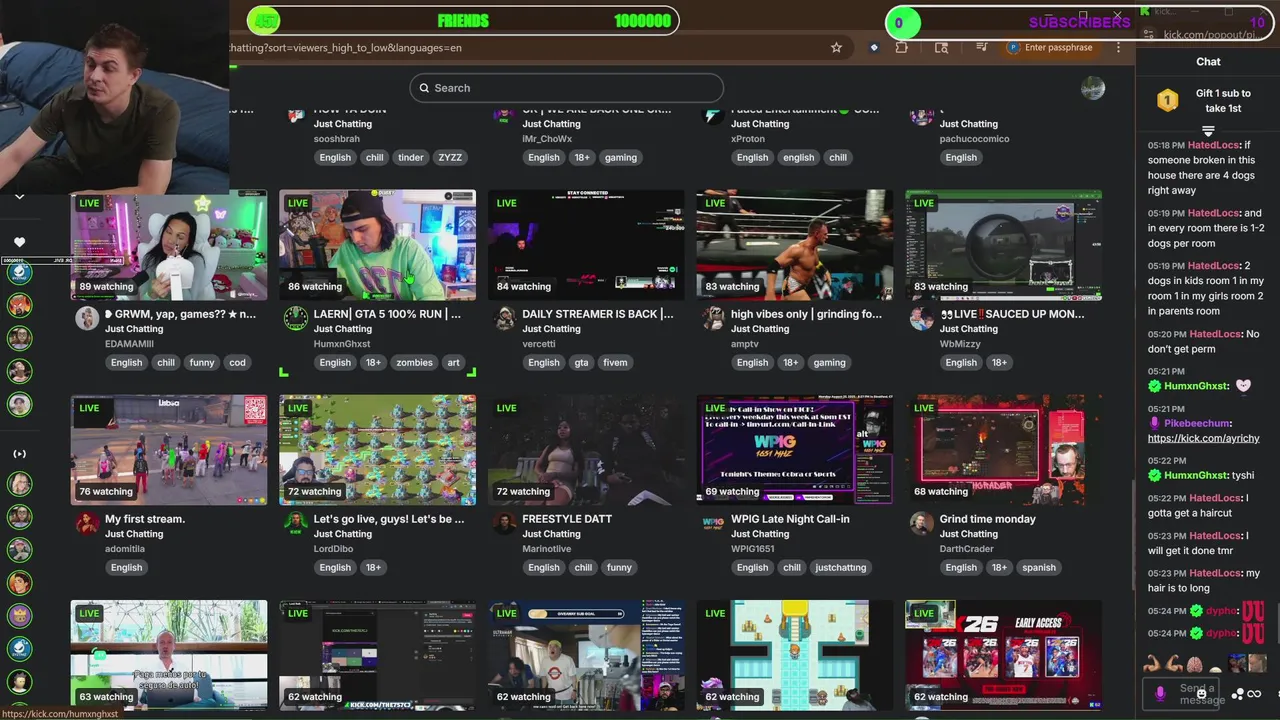Screen dimensions: 1280x720
Task: Click the chat panel scrollbar
Action: pyautogui.click(x=1276, y=622)
